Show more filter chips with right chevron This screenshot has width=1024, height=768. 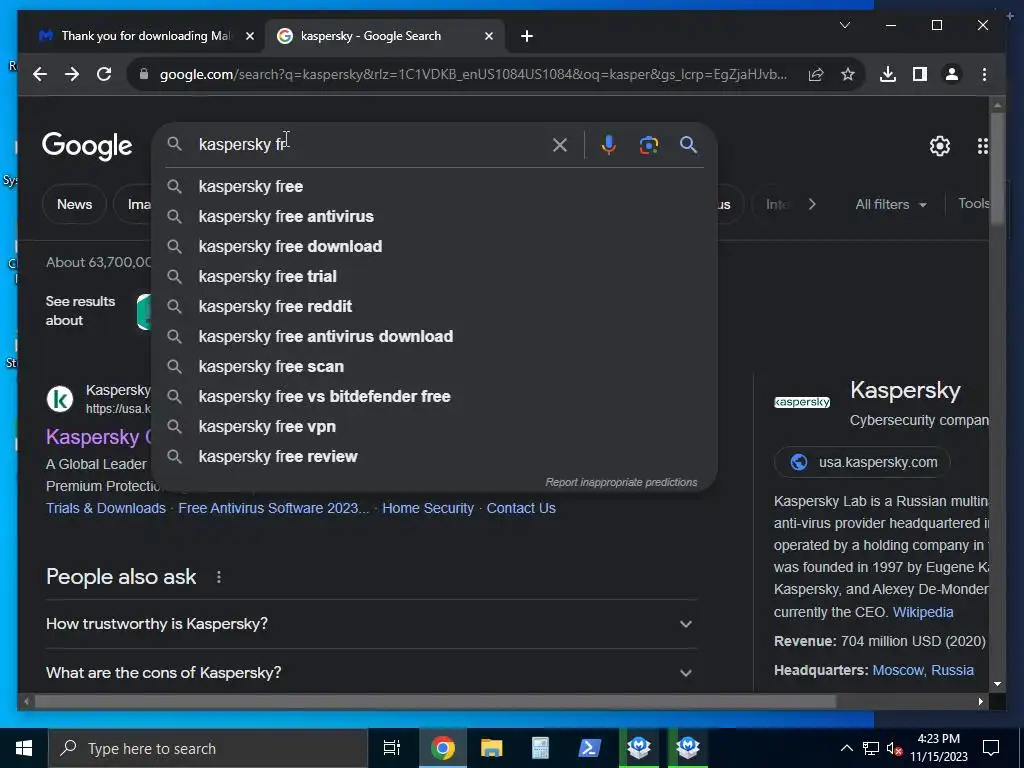(812, 204)
